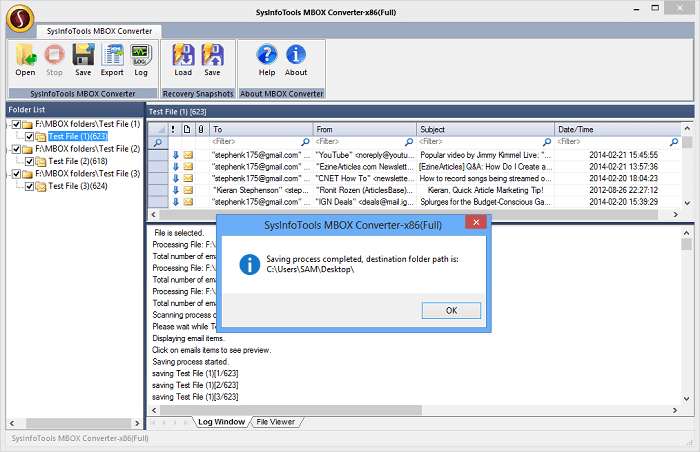Click Save recovery snapshot icon
Screen dimensions: 700x452
point(212,55)
